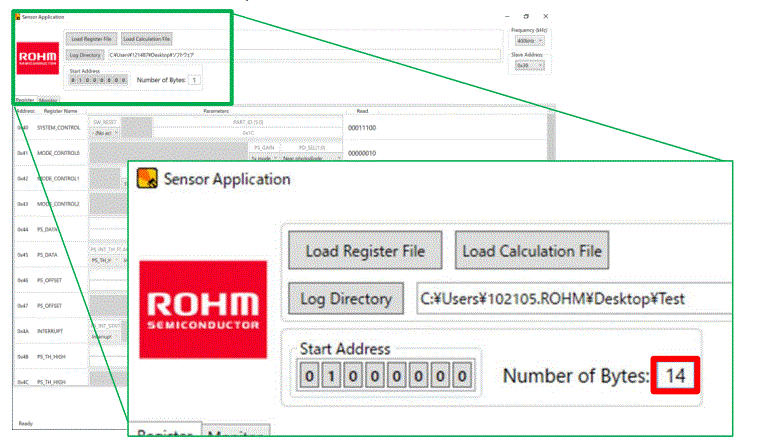Click read value 00011100
The width and height of the screenshot is (760, 448).
click(x=362, y=128)
